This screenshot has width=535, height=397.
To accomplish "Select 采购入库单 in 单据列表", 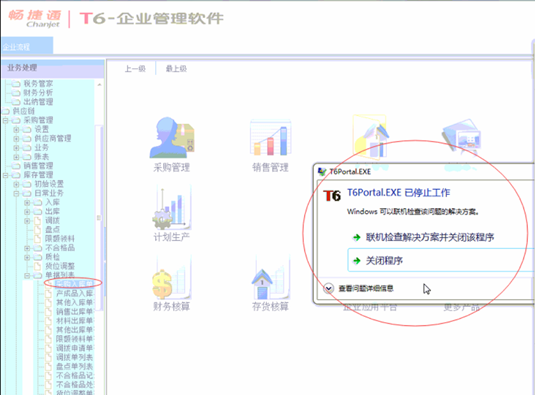I will (74, 284).
